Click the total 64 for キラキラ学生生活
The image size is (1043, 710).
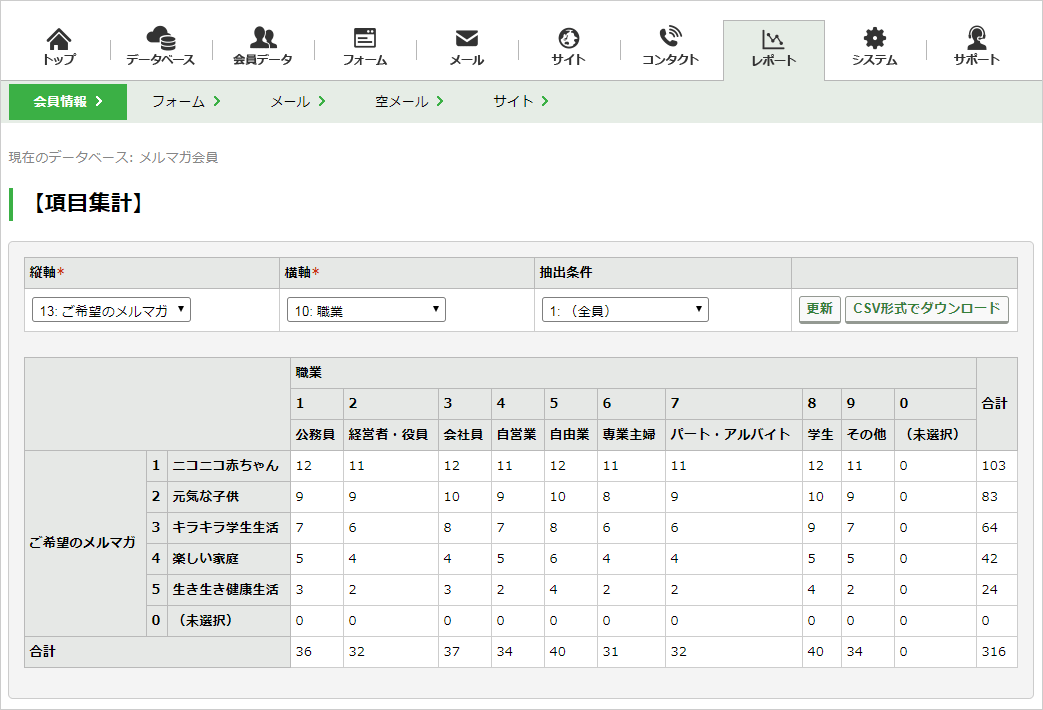click(x=996, y=528)
